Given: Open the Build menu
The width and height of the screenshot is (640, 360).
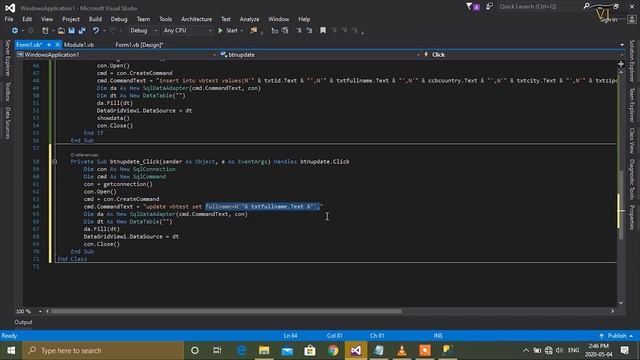Looking at the screenshot, I should (x=95, y=19).
